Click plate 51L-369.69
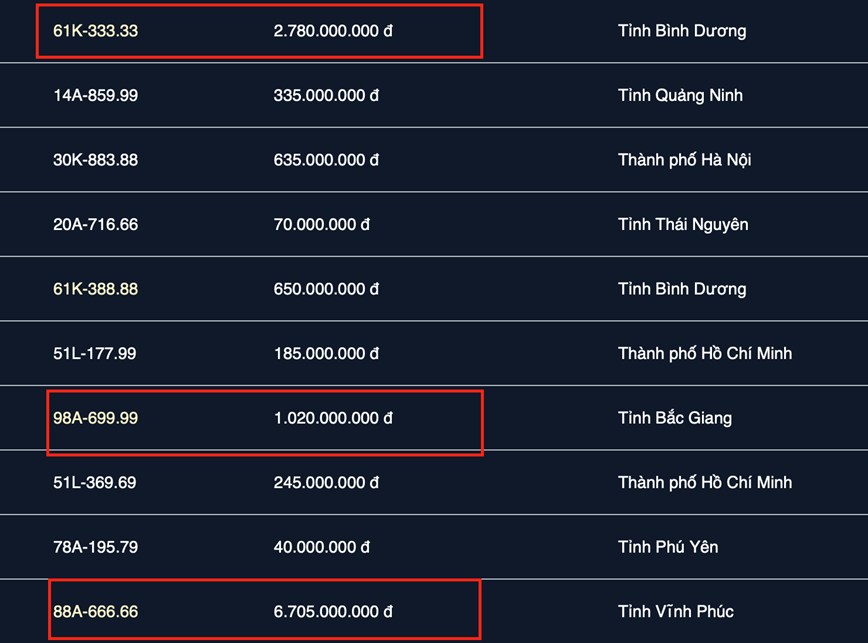Viewport: 868px width, 643px height. pos(95,483)
